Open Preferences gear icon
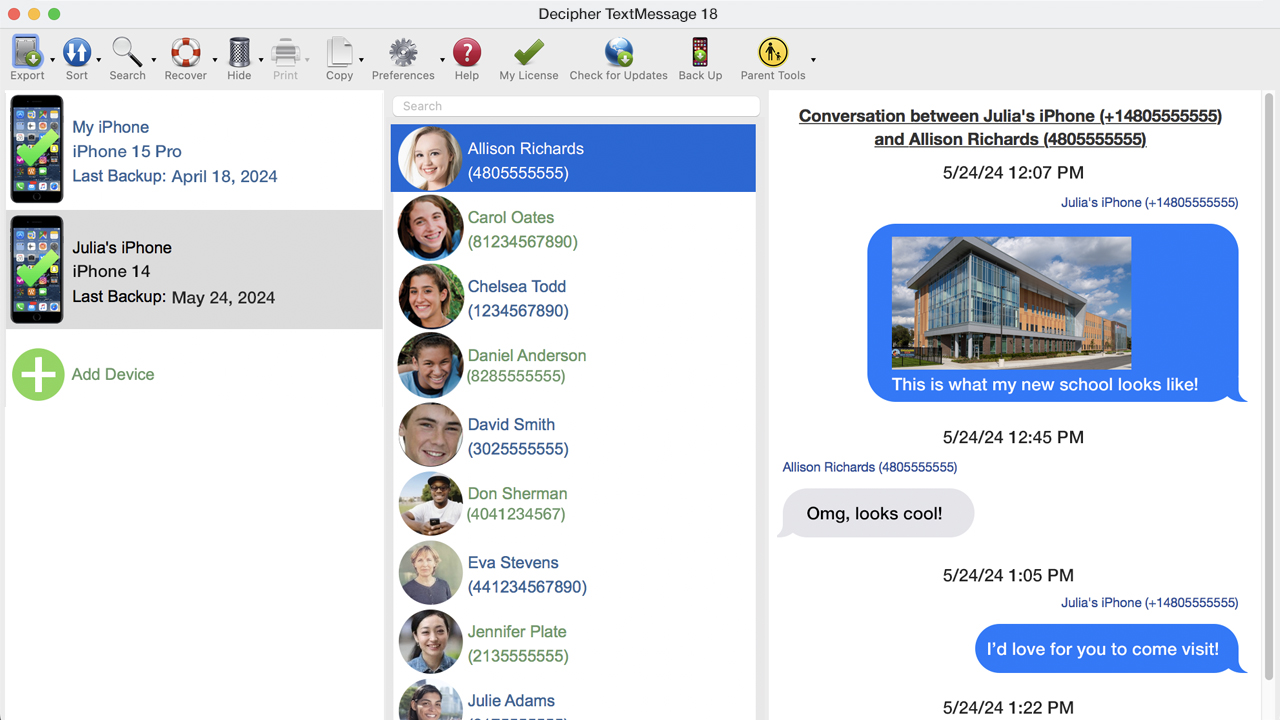 pos(403,53)
